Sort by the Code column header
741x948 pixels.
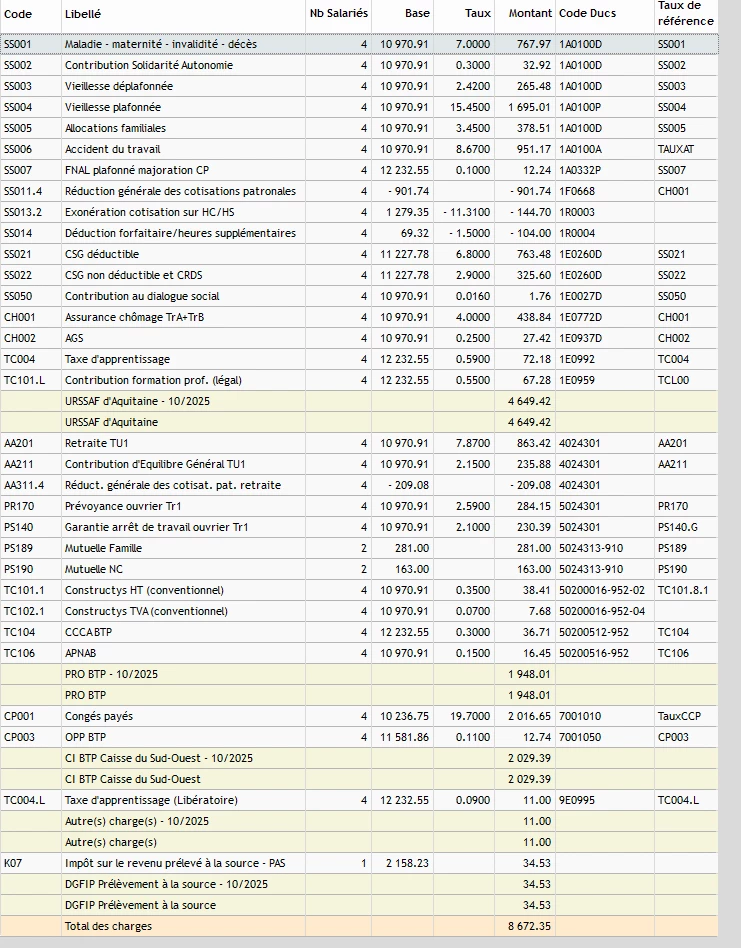click(18, 14)
